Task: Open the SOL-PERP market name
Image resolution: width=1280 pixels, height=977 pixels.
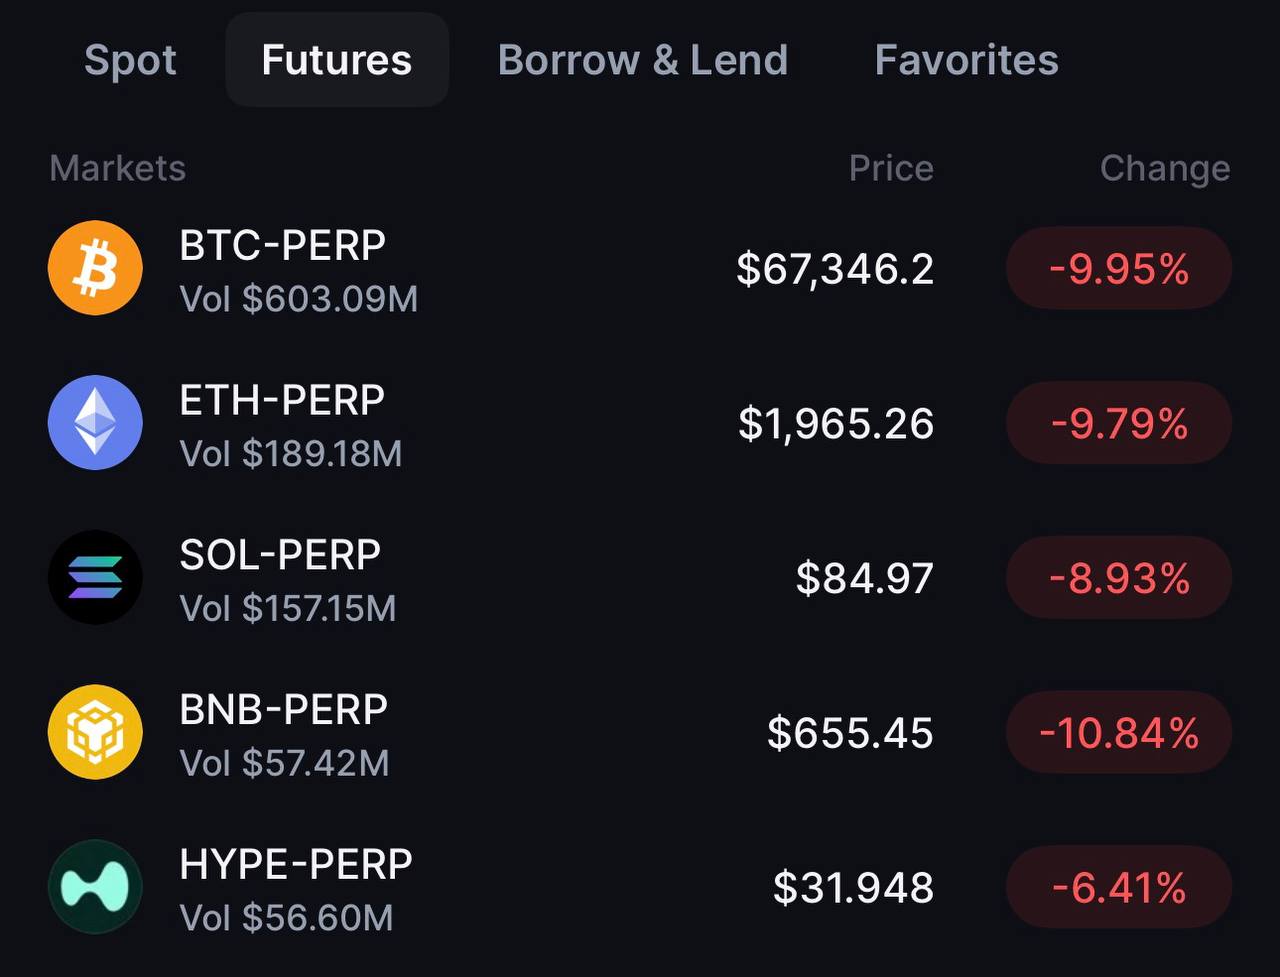Action: [280, 555]
